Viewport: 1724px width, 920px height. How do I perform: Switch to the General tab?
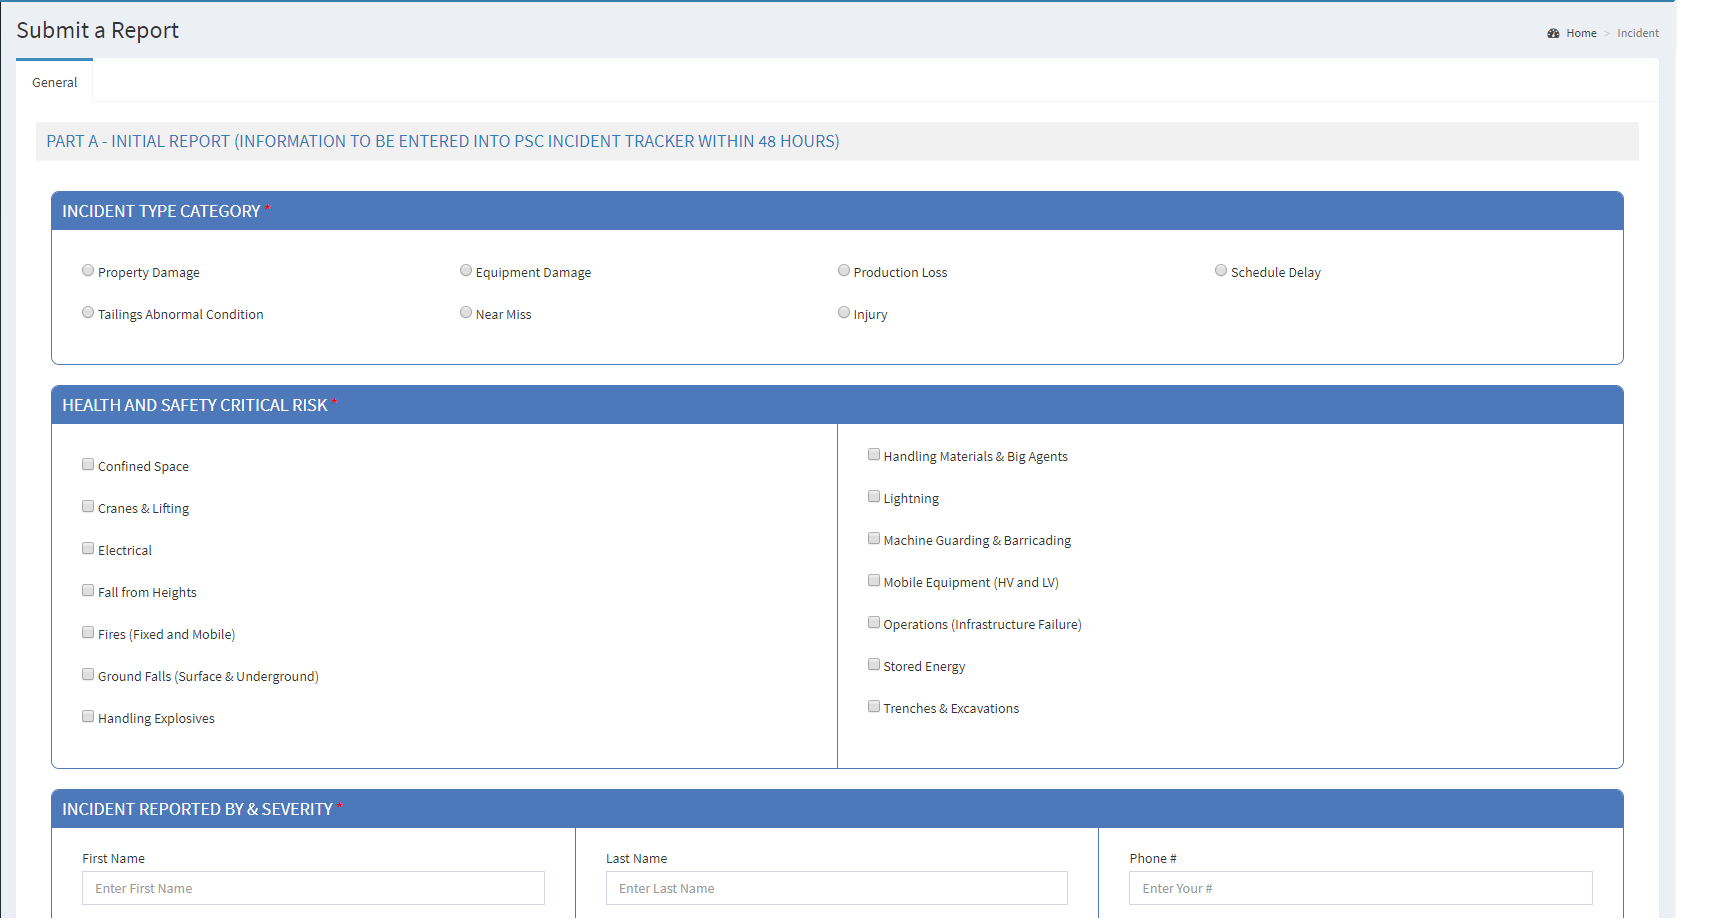coord(54,82)
